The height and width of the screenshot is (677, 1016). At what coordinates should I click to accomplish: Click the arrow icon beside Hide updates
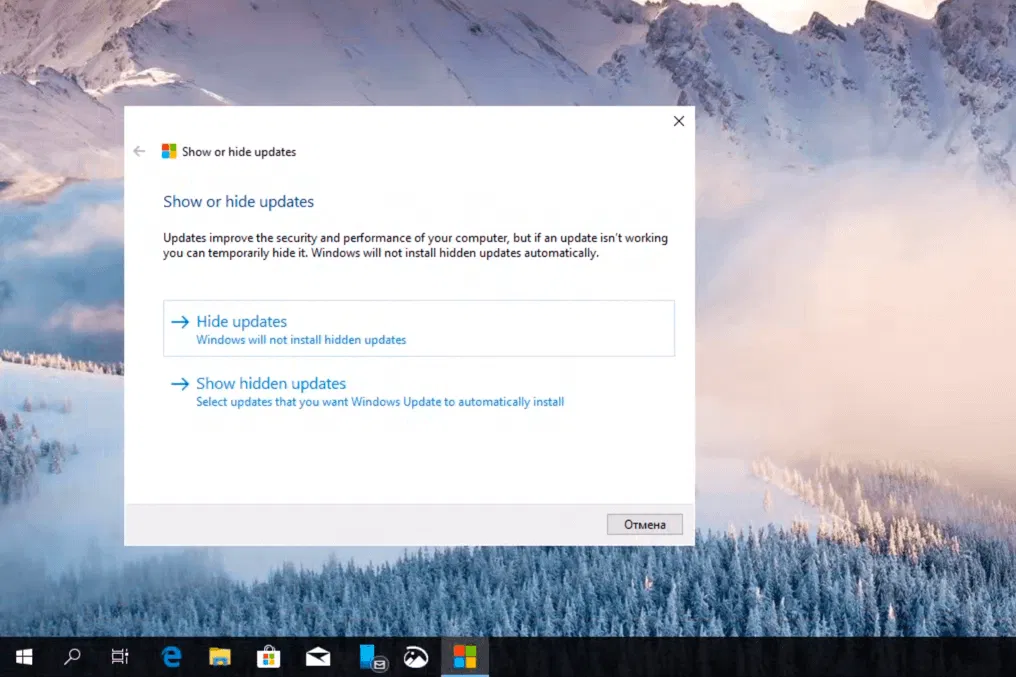(181, 321)
